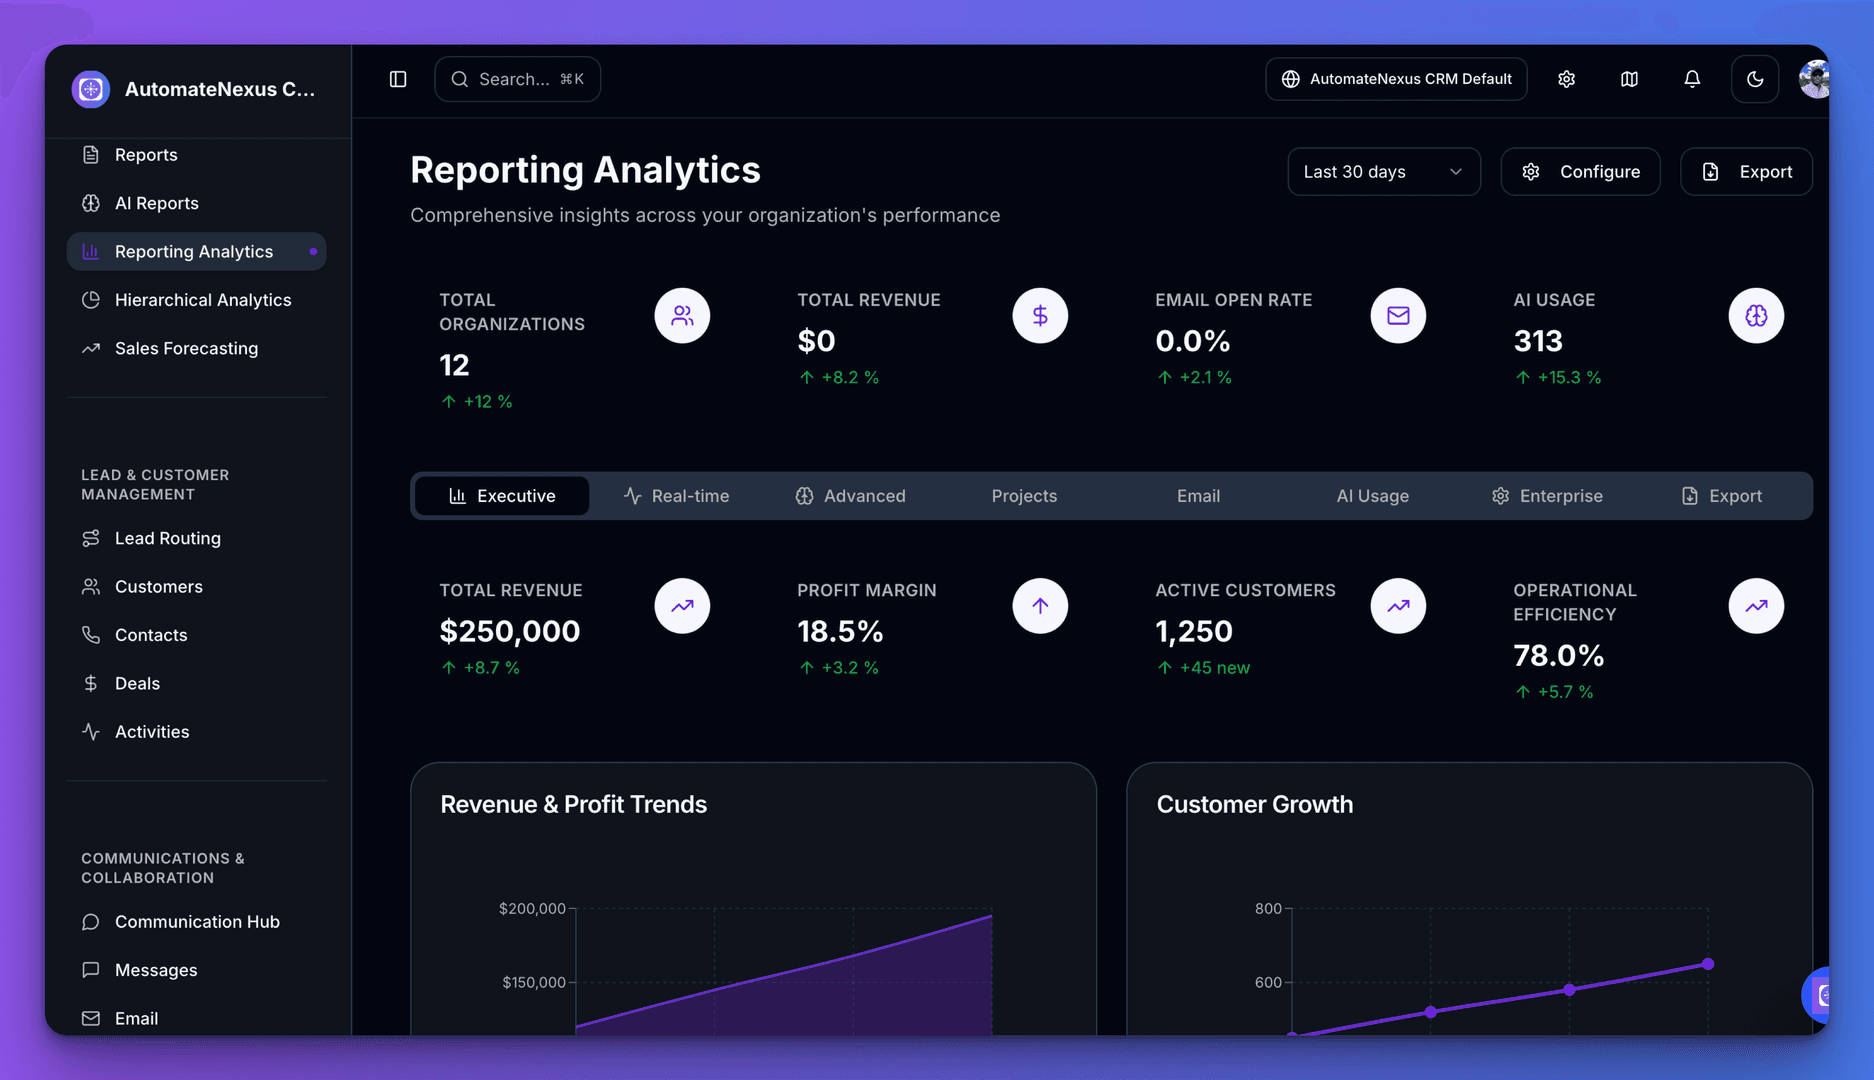Screen dimensions: 1874x1080
Task: Click the Configure button
Action: coord(1580,172)
